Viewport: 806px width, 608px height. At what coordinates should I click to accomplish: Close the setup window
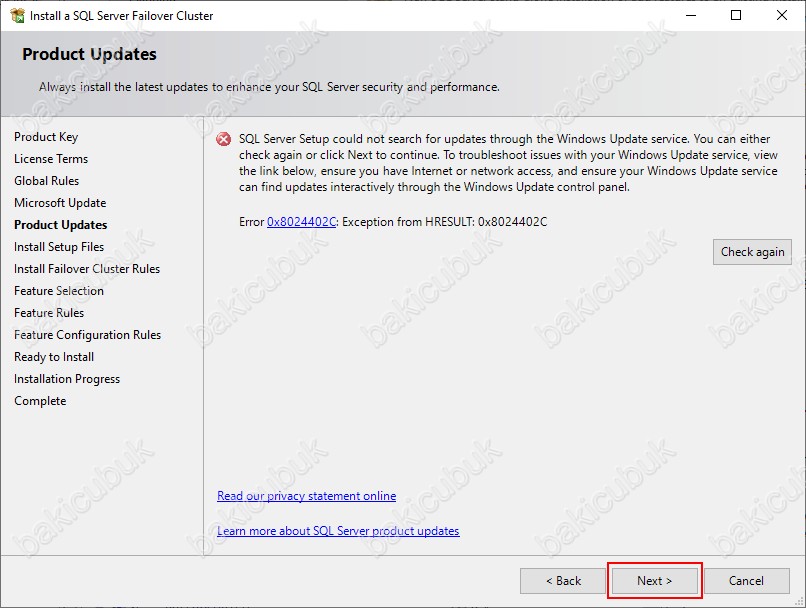point(782,15)
